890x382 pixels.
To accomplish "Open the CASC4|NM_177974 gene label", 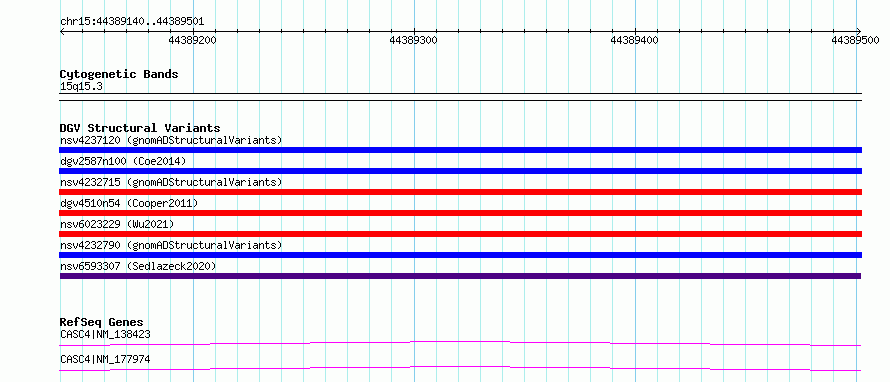I will tap(105, 359).
